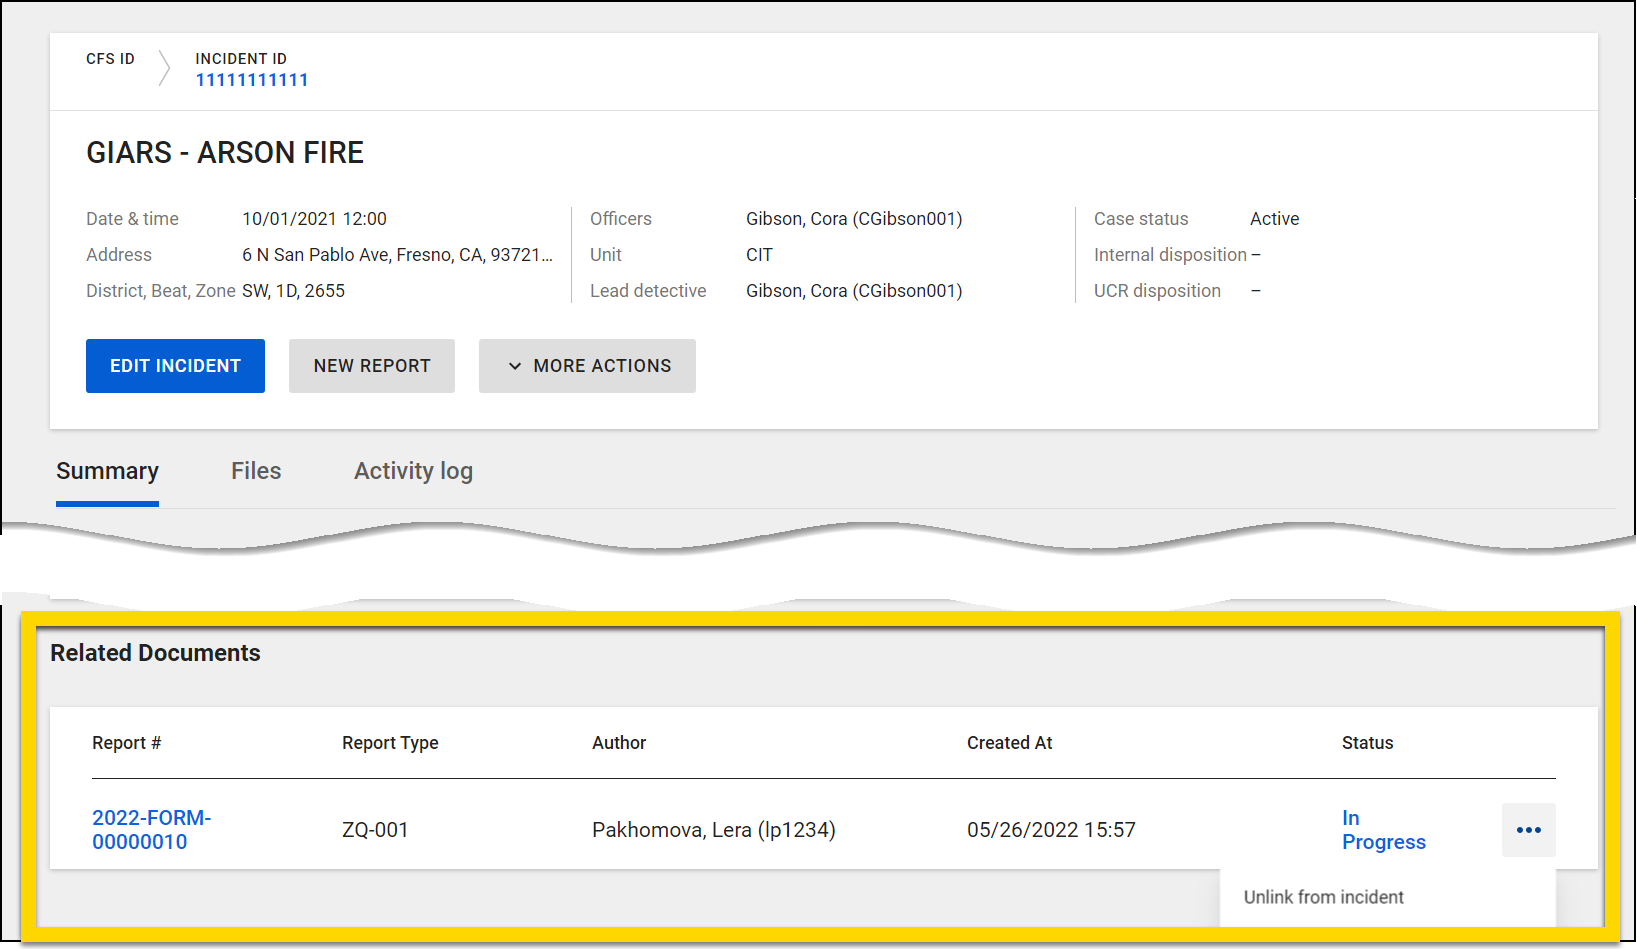Open the Activity log tab

coord(413,470)
